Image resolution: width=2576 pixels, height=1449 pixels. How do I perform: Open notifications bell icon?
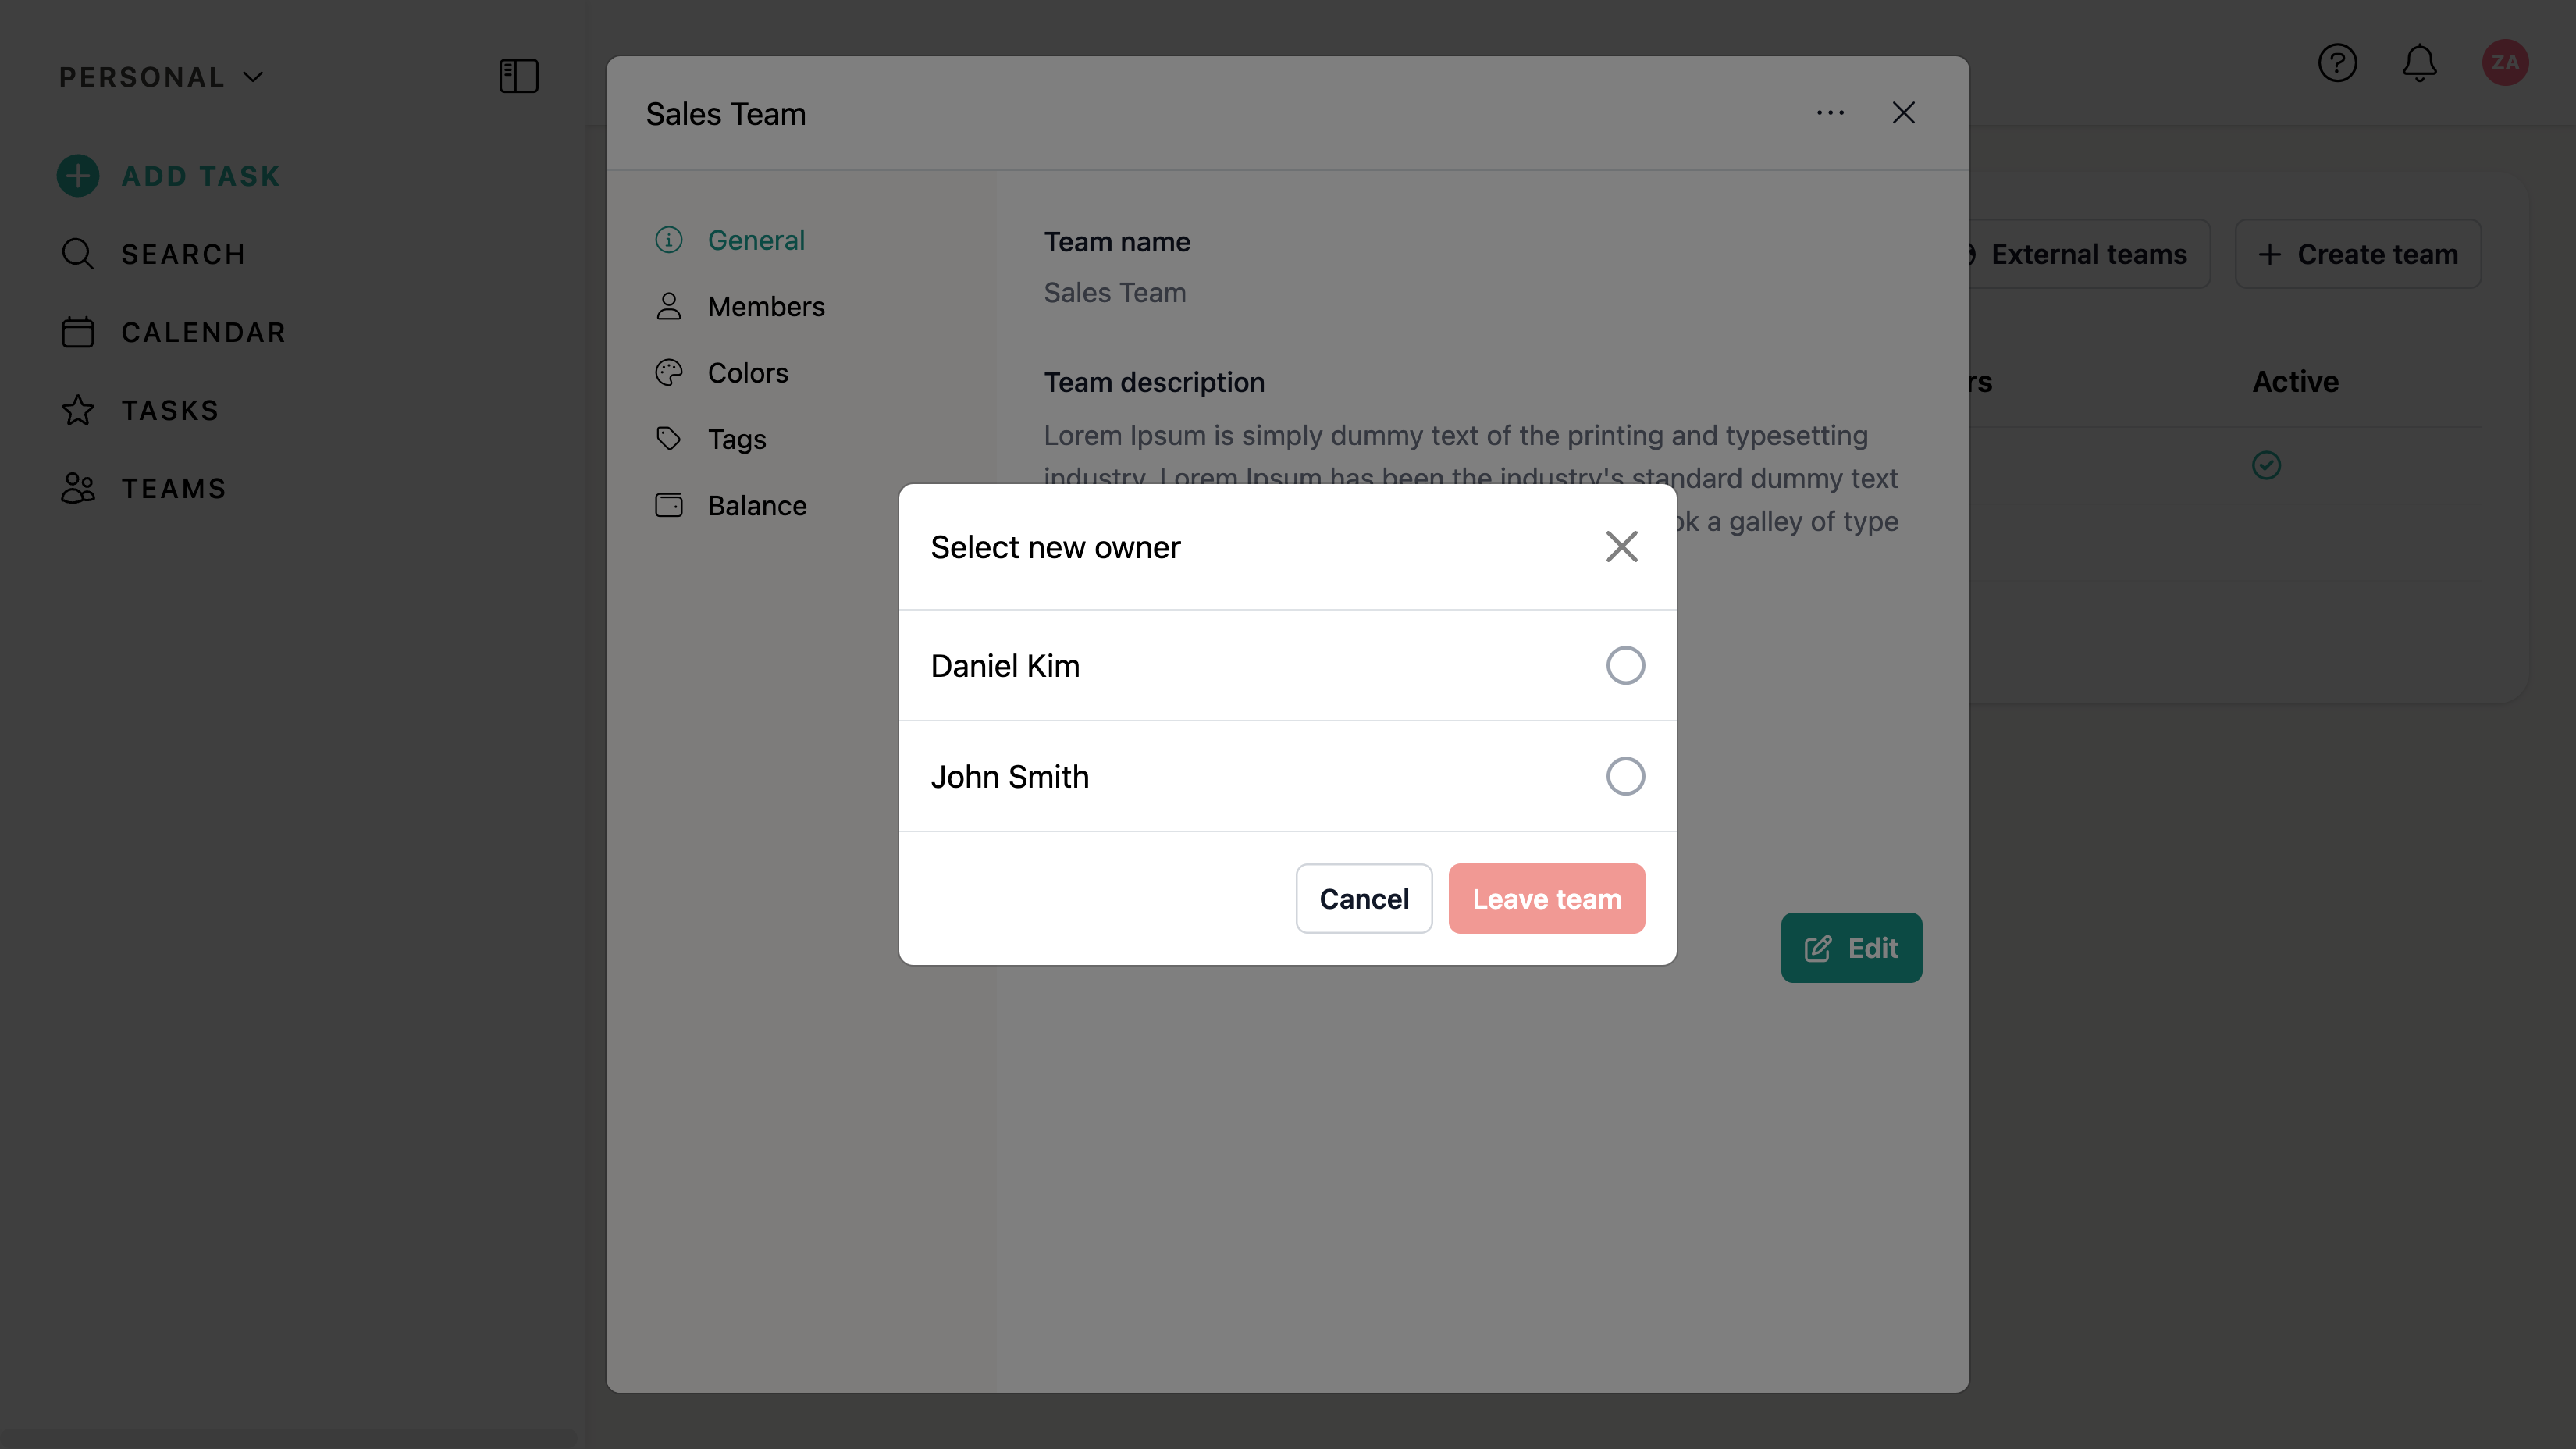[x=2419, y=63]
